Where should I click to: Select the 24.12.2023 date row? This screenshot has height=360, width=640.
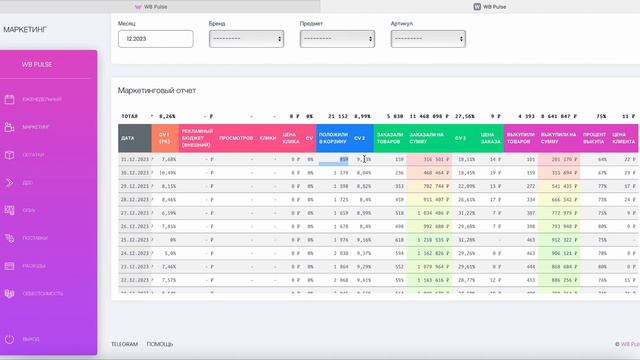pos(378,253)
